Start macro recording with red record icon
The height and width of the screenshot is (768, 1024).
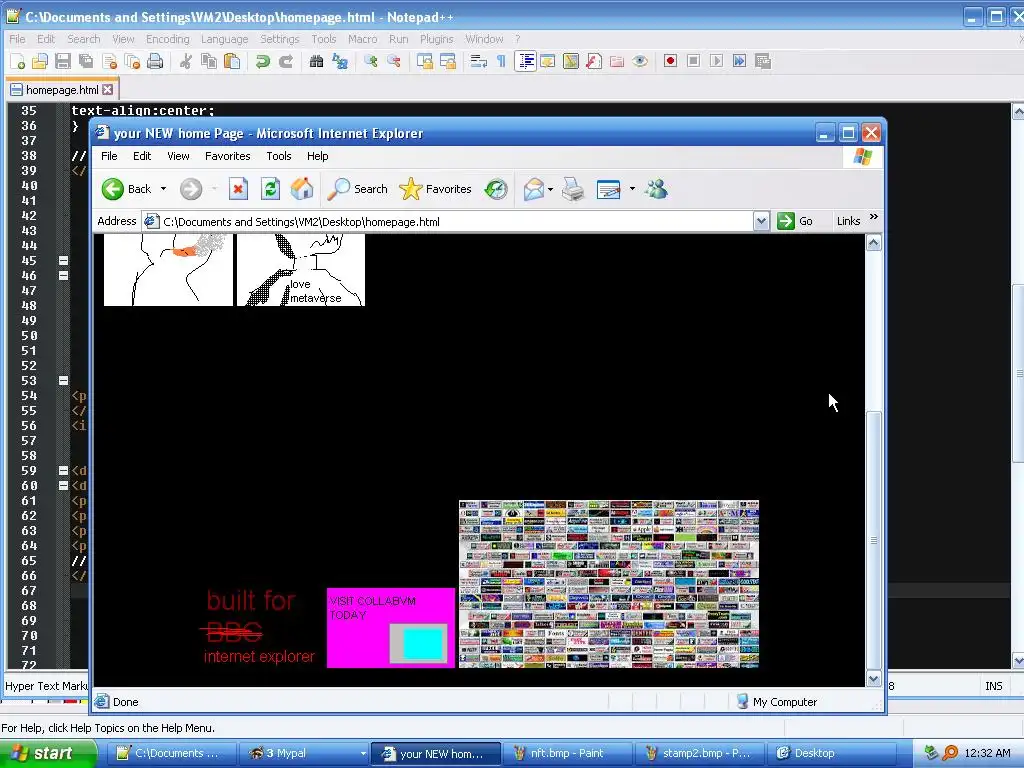(x=670, y=61)
